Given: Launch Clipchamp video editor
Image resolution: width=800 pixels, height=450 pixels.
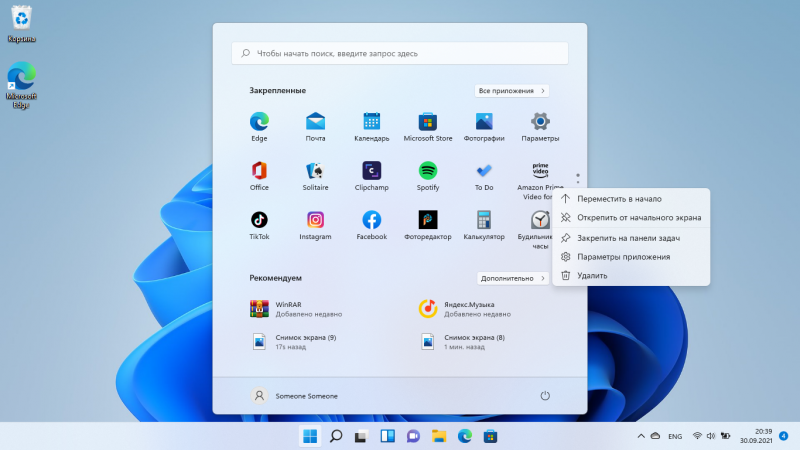Looking at the screenshot, I should coord(371,170).
